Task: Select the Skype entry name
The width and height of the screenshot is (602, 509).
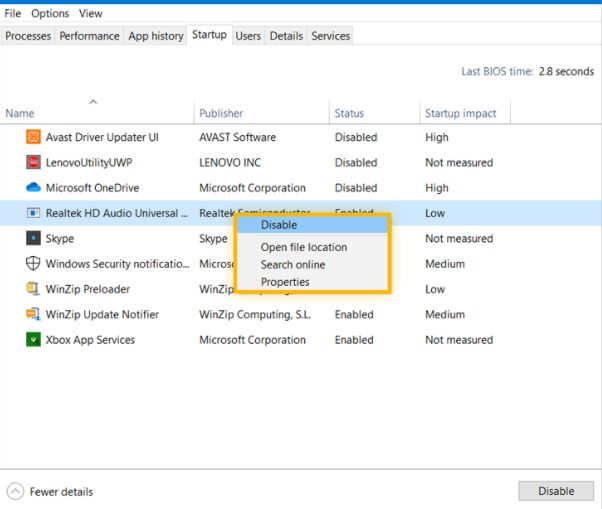Action: coord(60,238)
